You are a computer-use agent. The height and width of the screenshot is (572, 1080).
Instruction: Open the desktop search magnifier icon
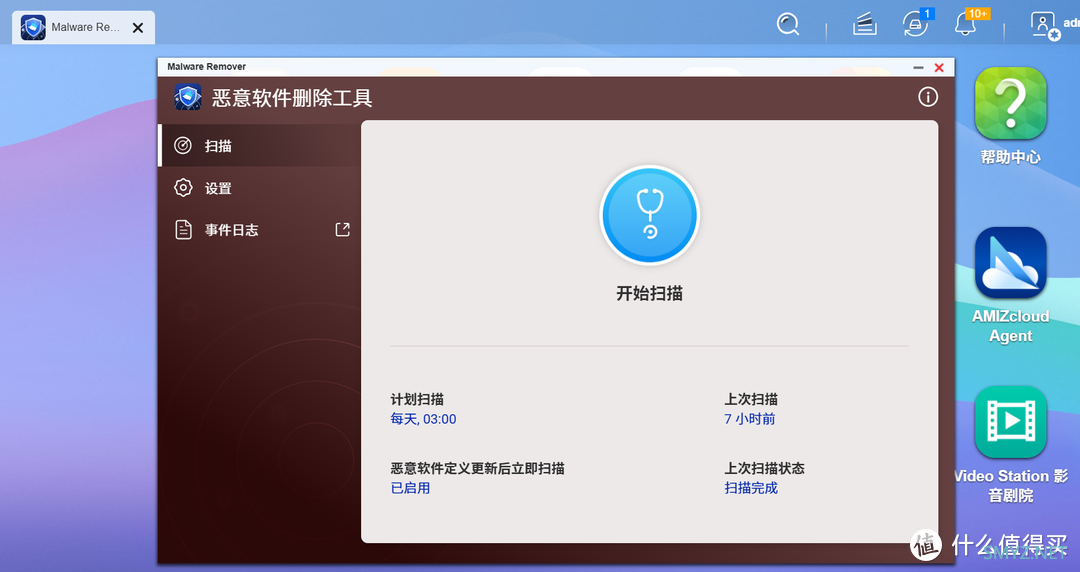click(x=788, y=25)
